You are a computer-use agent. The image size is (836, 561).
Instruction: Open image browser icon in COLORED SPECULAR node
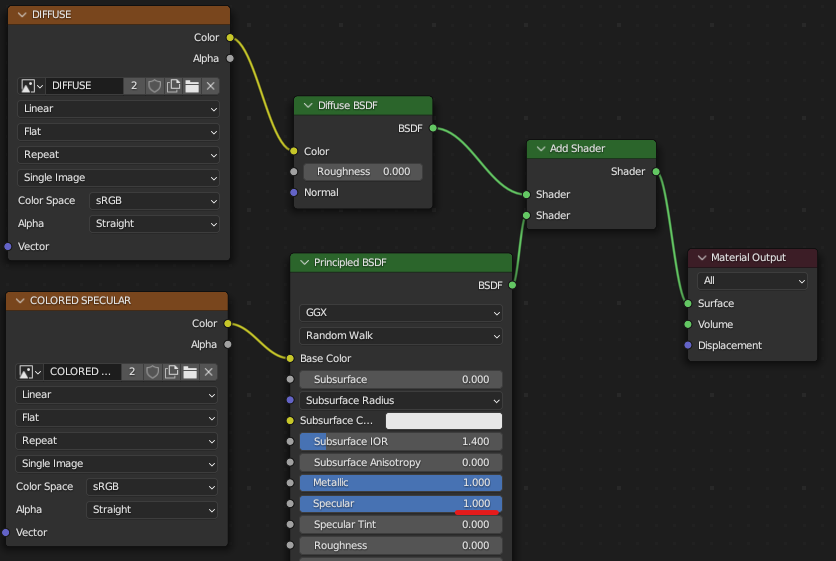(x=29, y=372)
